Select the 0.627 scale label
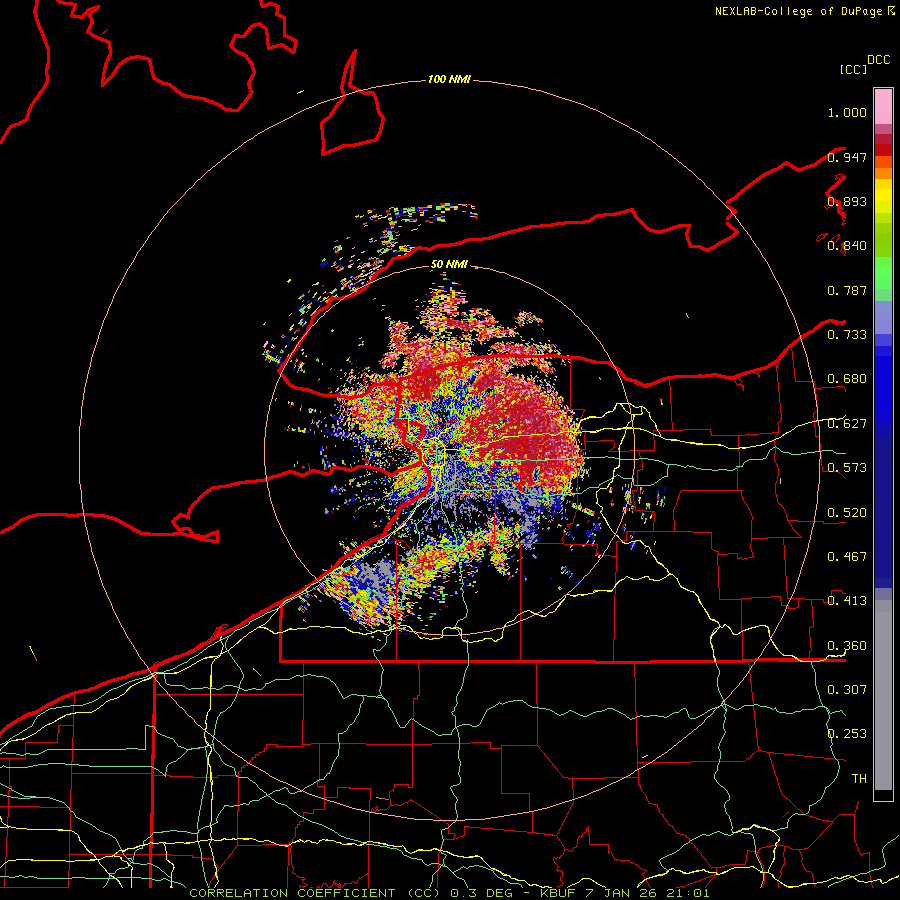 coord(847,424)
